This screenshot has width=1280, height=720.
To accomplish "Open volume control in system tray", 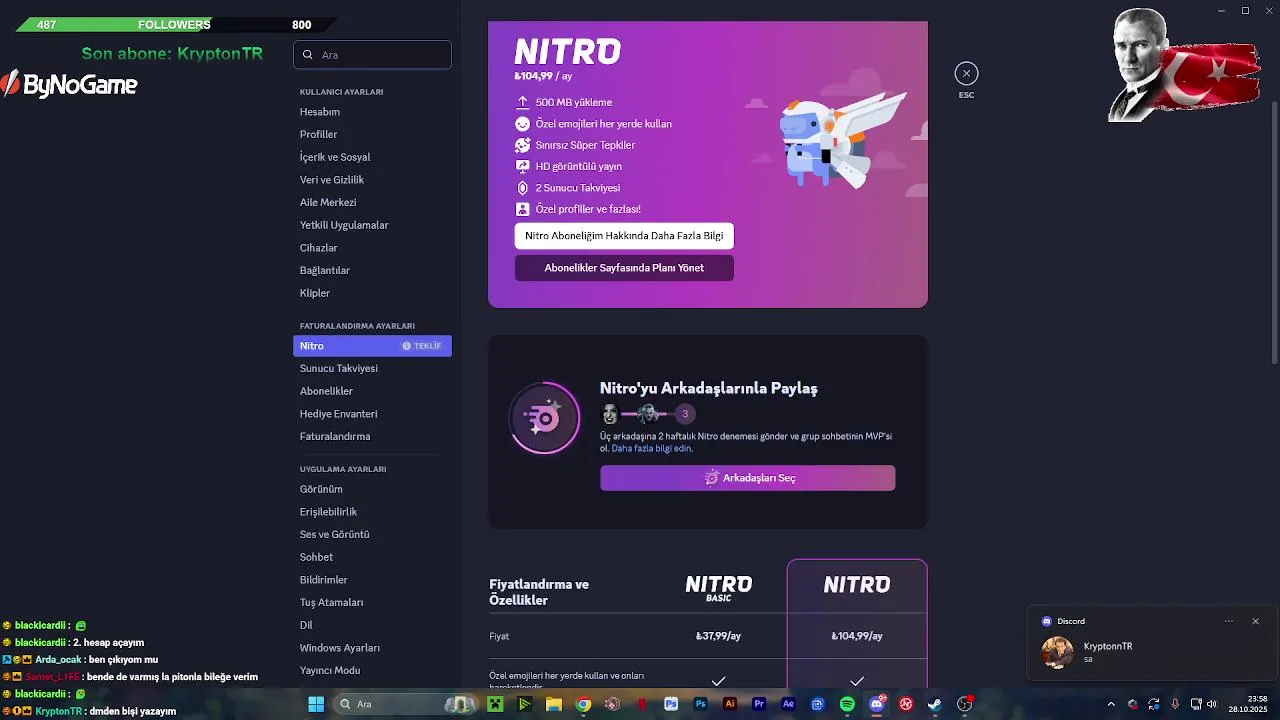I will click(x=1212, y=704).
